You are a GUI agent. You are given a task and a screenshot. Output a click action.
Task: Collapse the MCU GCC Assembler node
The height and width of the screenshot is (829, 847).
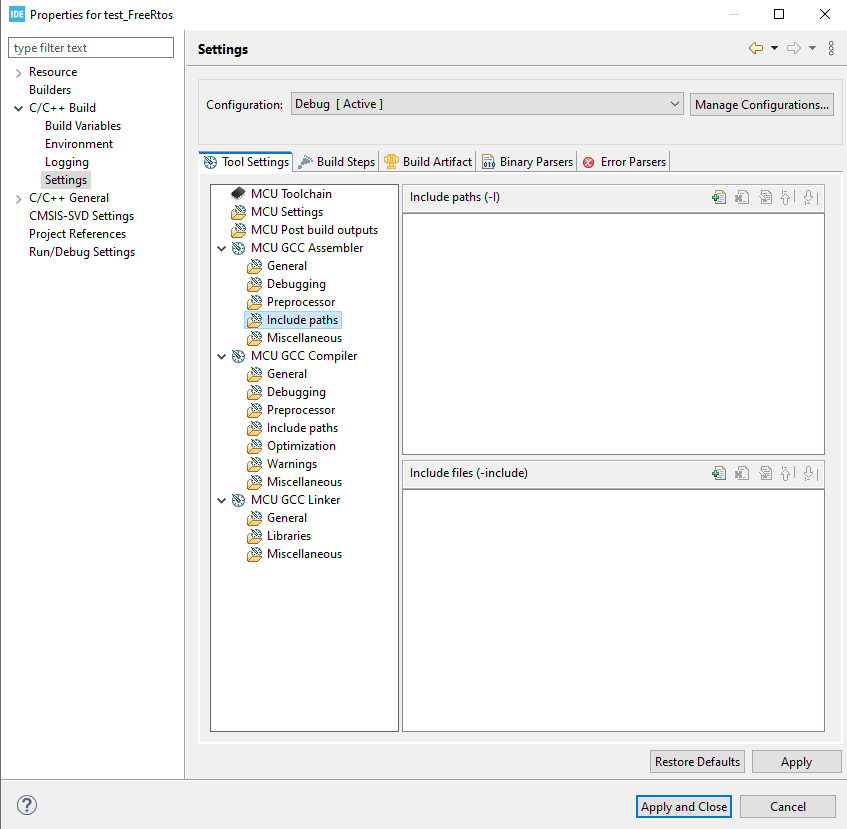221,248
